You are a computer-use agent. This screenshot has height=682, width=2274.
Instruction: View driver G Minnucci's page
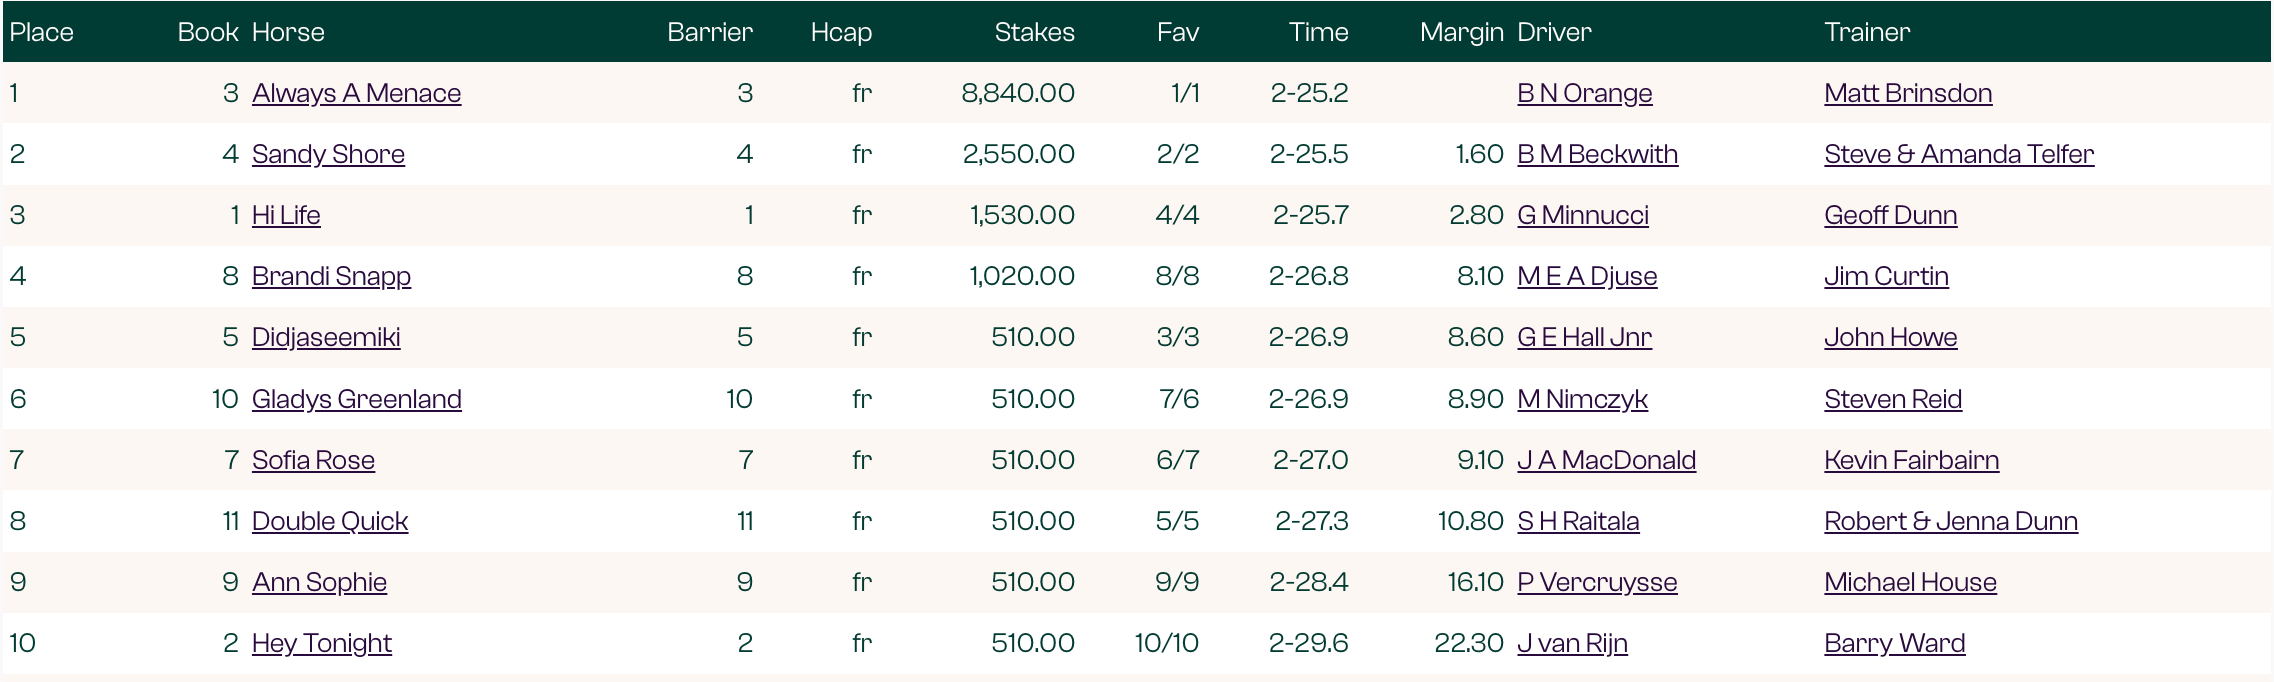point(1582,215)
